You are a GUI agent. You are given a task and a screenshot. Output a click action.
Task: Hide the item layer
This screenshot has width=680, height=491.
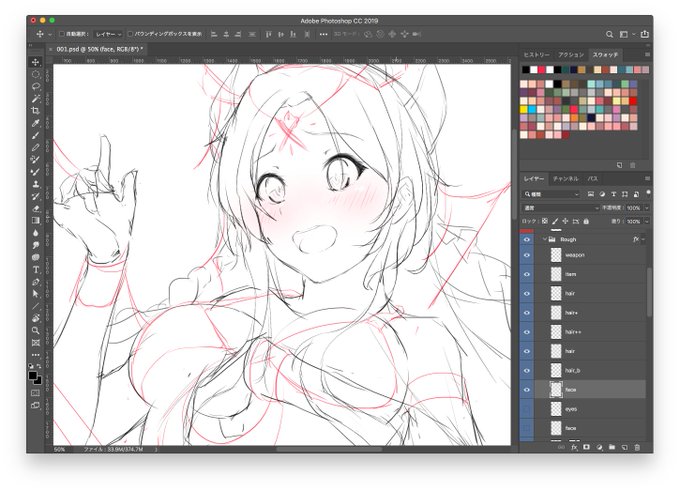(526, 274)
